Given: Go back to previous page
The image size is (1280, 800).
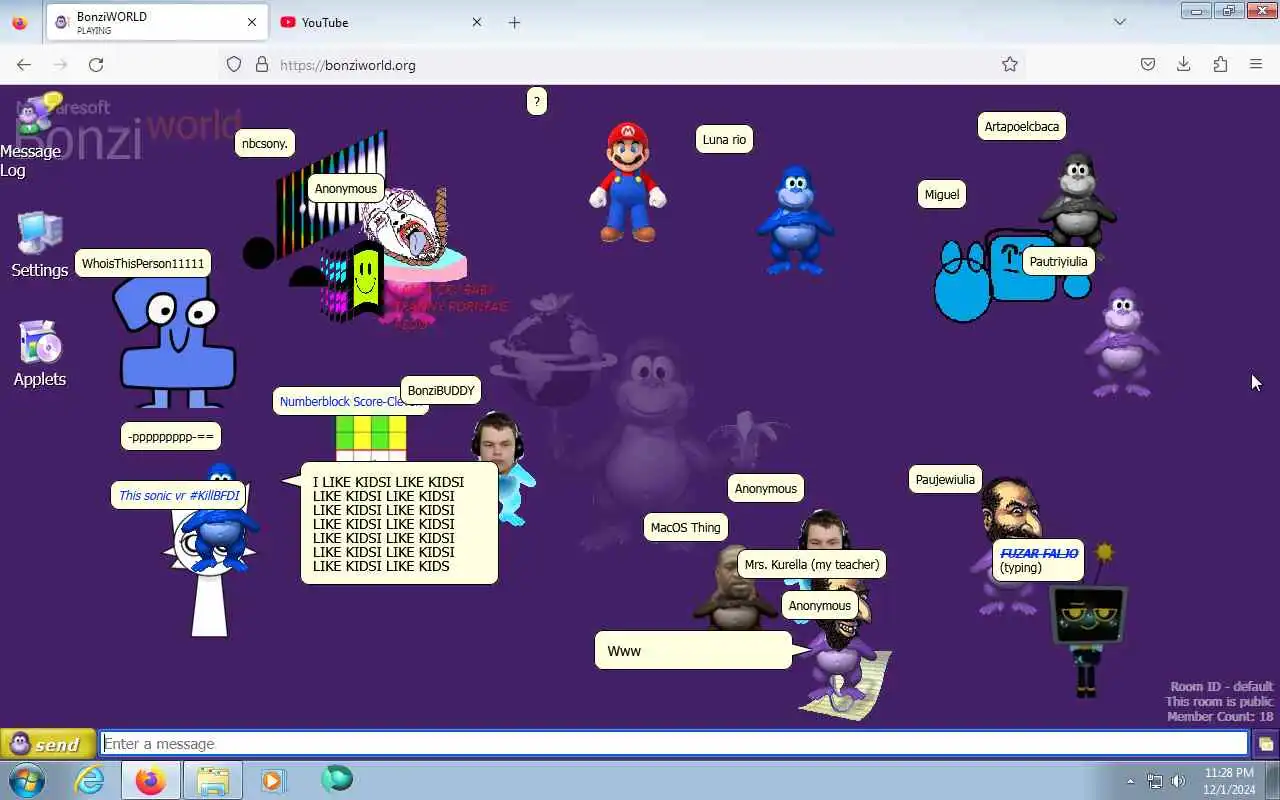Looking at the screenshot, I should pyautogui.click(x=24, y=64).
